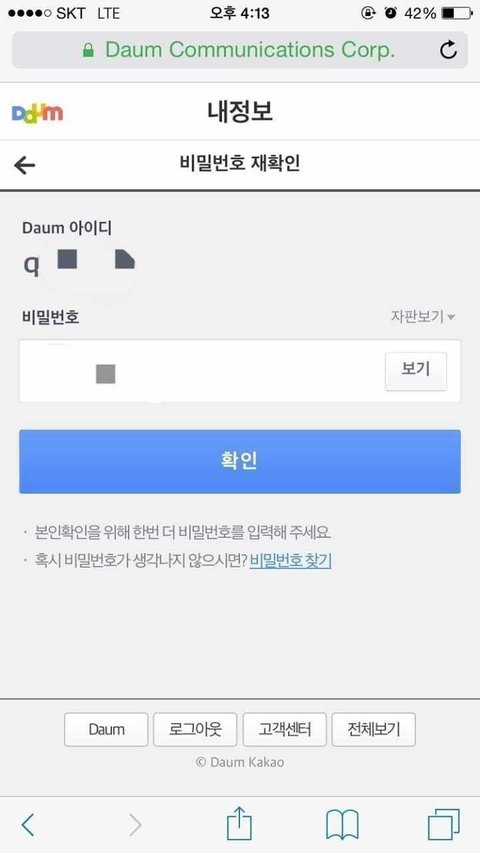Reload the page with refresh icon
Viewport: 480px width, 853px height.
click(448, 50)
